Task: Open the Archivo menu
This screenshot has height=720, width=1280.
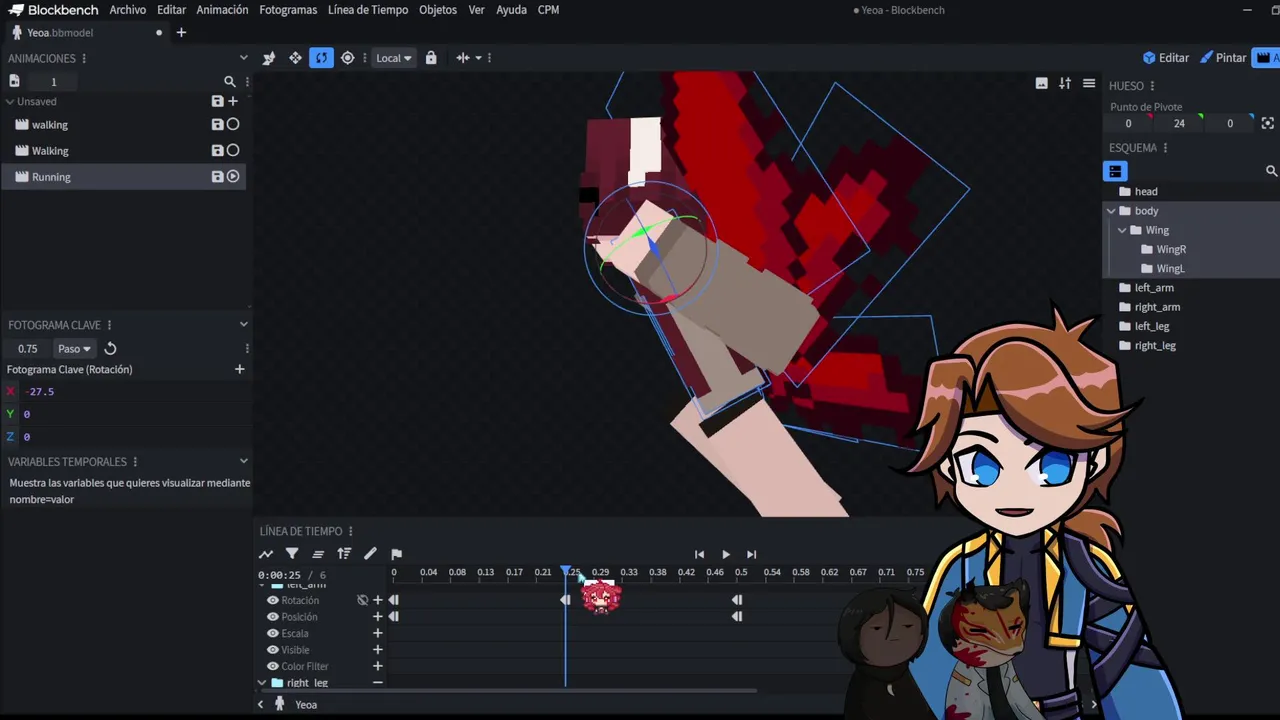Action: tap(128, 10)
